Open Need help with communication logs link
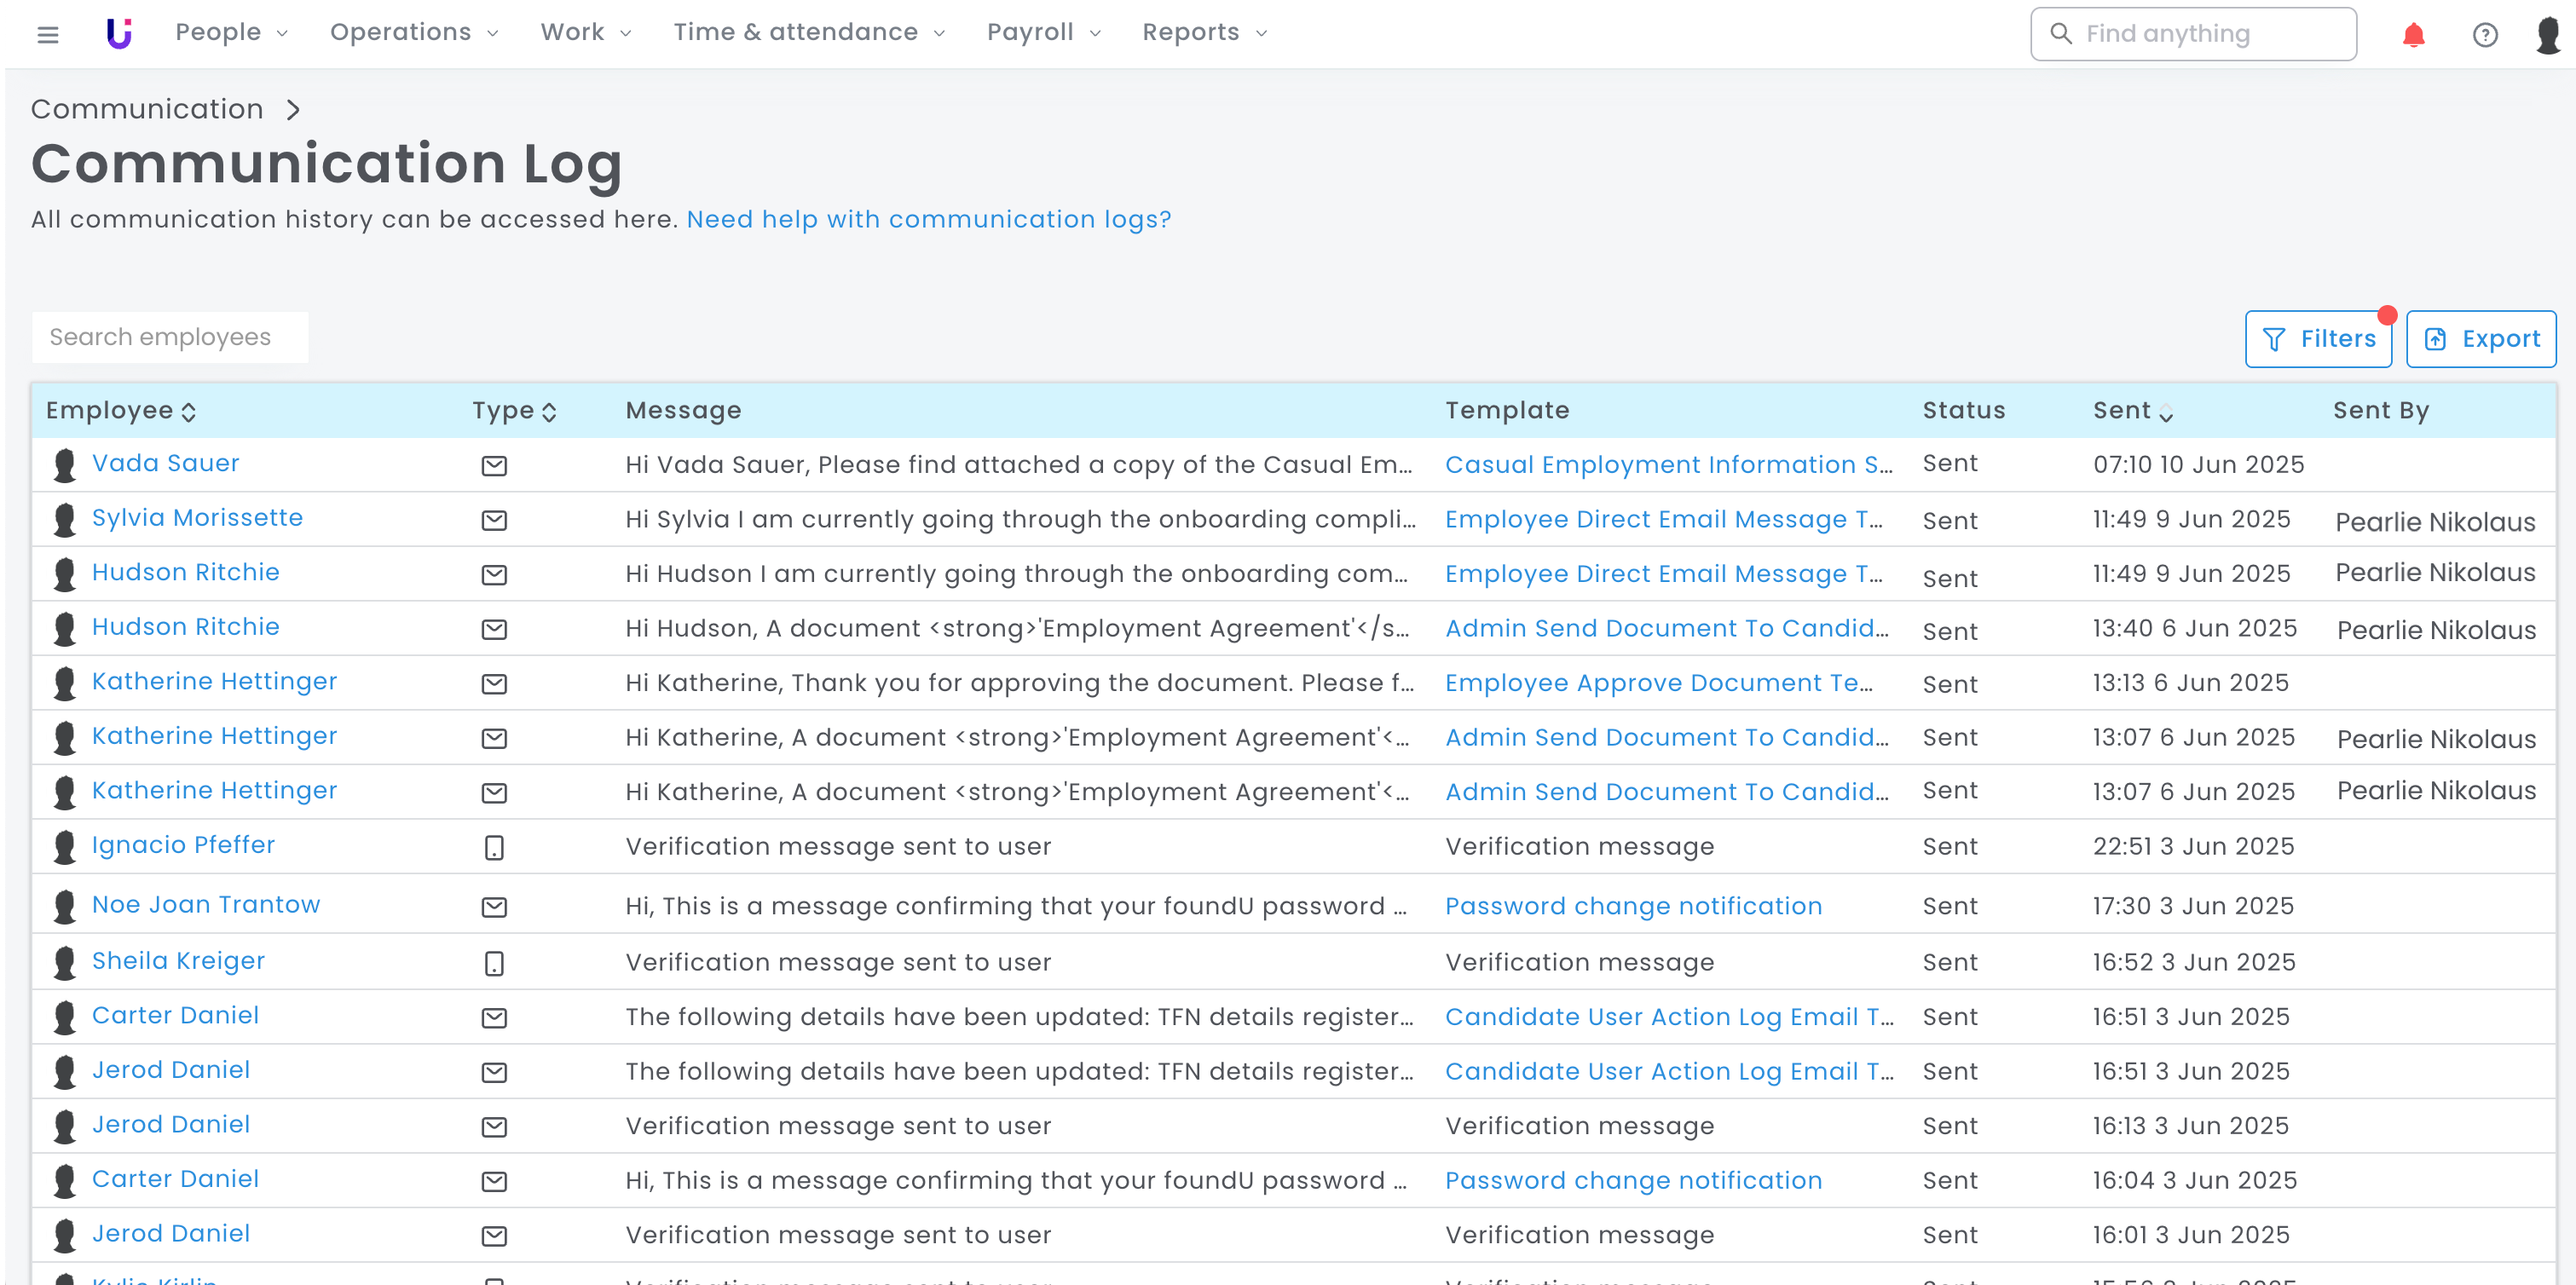This screenshot has width=2576, height=1285. (x=928, y=220)
